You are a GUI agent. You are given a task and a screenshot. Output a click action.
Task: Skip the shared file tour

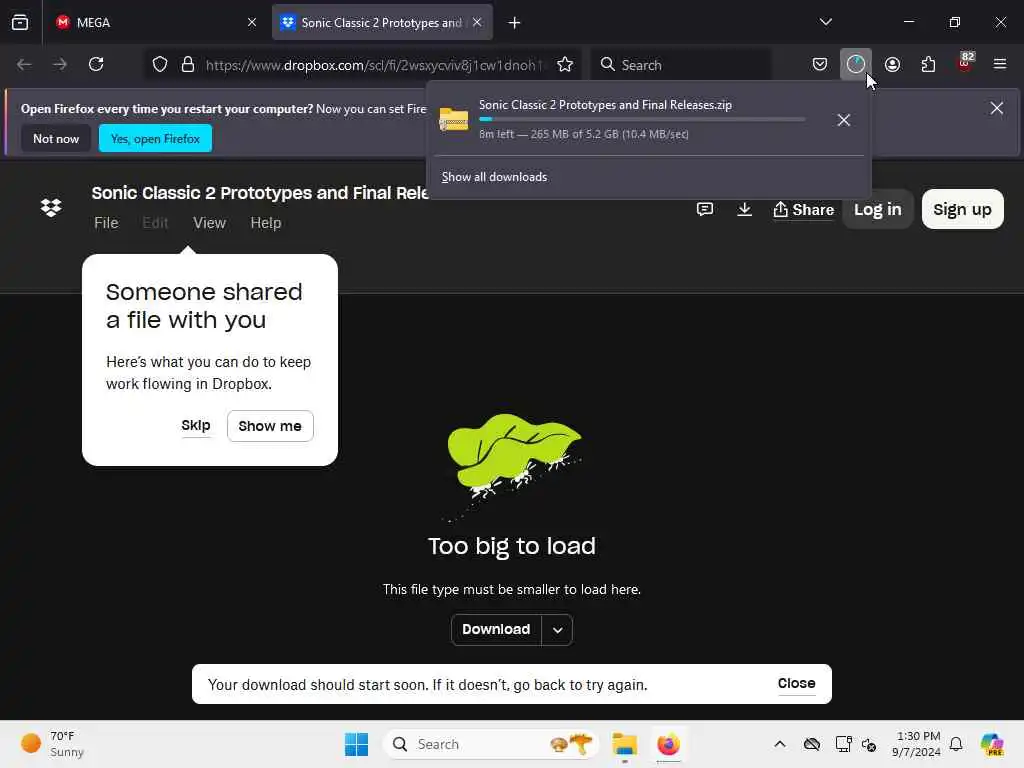(196, 426)
